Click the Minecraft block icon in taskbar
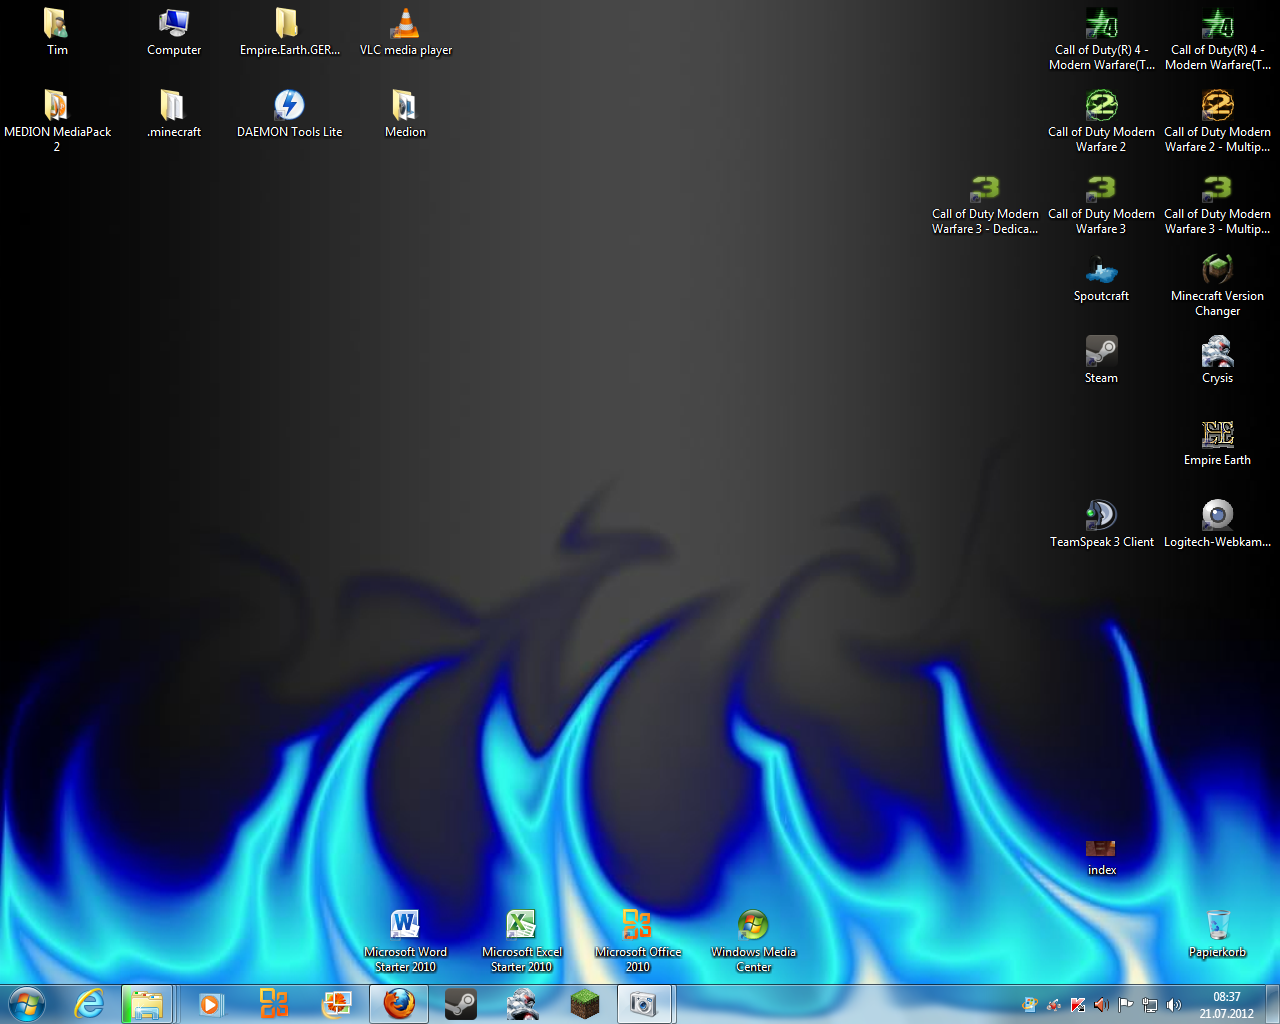This screenshot has width=1280, height=1024. [584, 1004]
